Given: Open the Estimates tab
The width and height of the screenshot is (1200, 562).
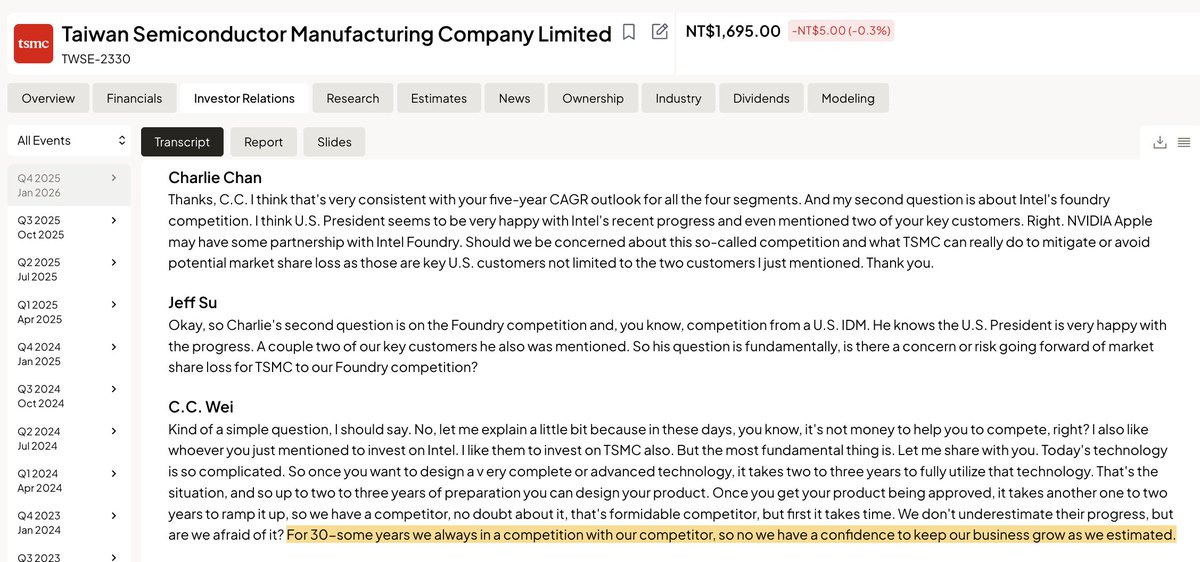Looking at the screenshot, I should 438,98.
